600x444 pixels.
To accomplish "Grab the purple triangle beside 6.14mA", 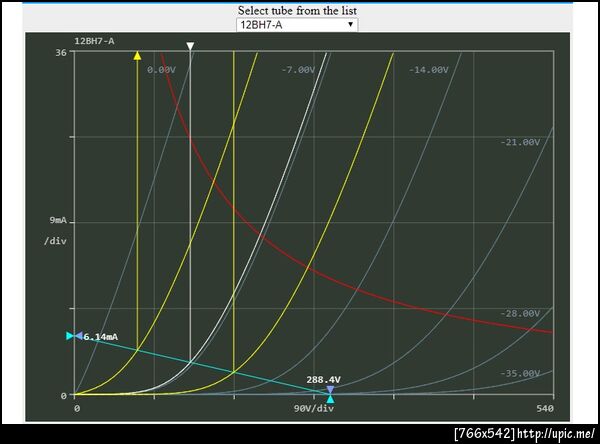I will 78,336.
